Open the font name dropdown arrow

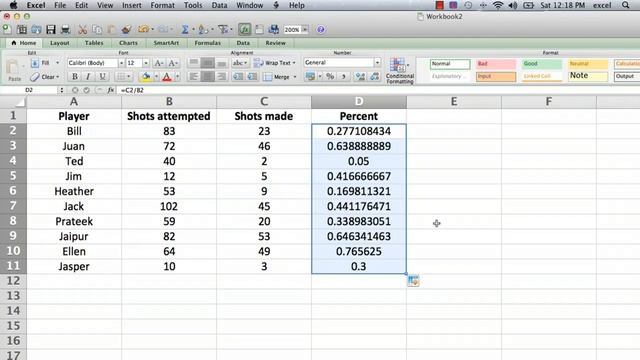click(121, 63)
